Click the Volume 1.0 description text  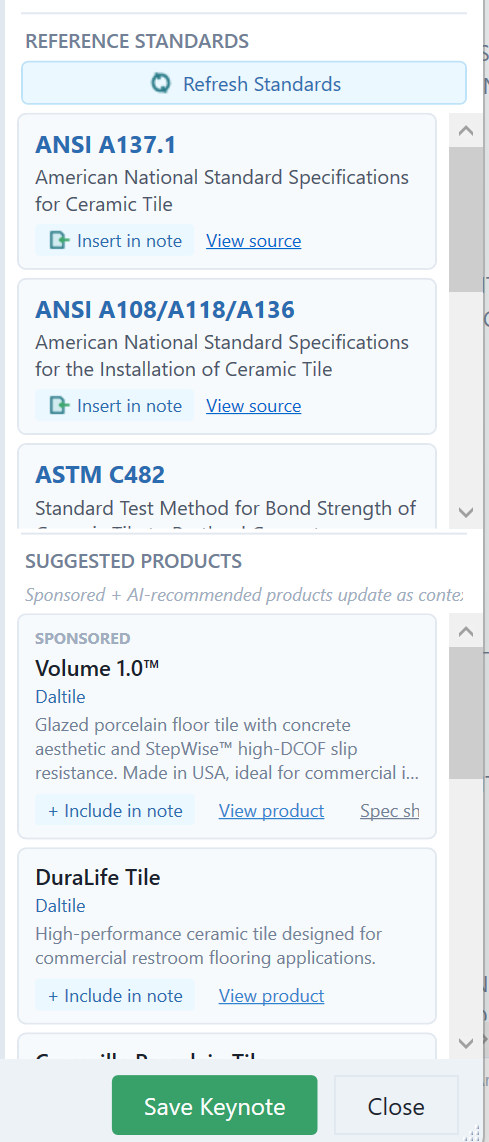click(227, 749)
